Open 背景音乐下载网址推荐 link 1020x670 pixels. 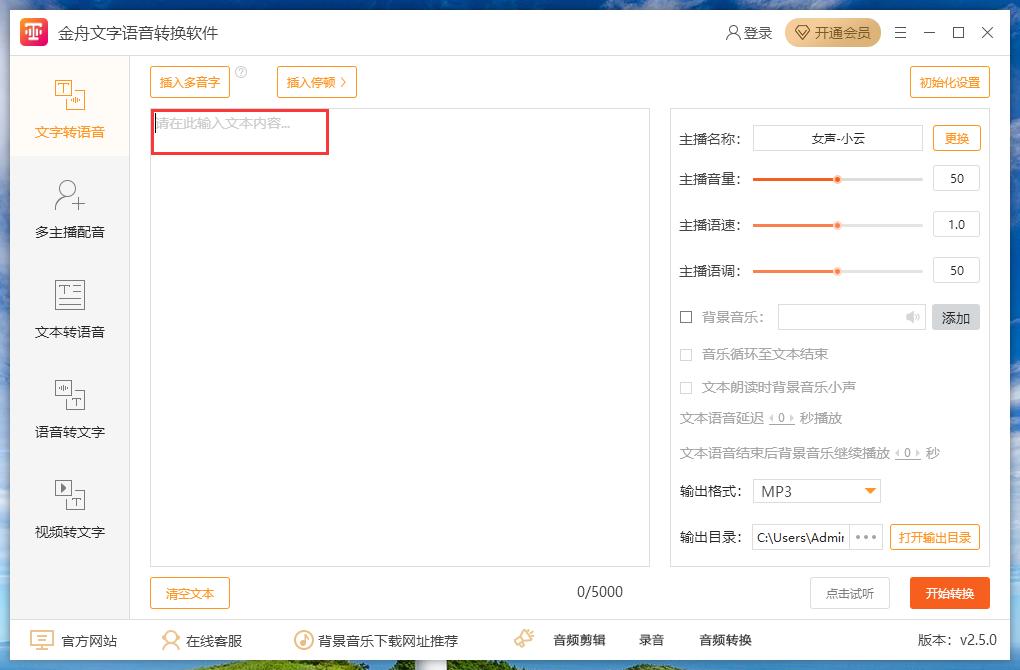coord(376,641)
